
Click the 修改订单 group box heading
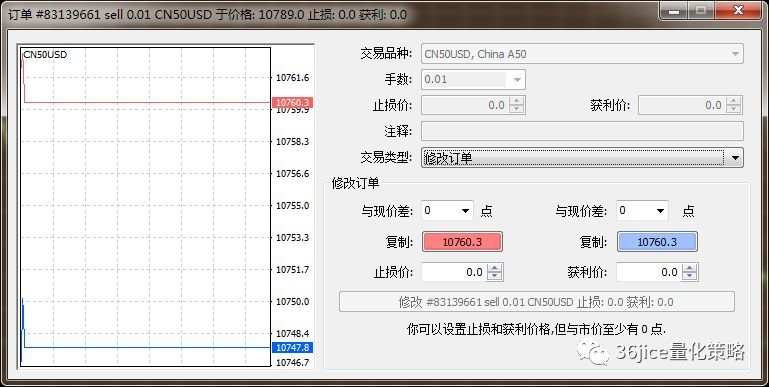click(x=356, y=183)
